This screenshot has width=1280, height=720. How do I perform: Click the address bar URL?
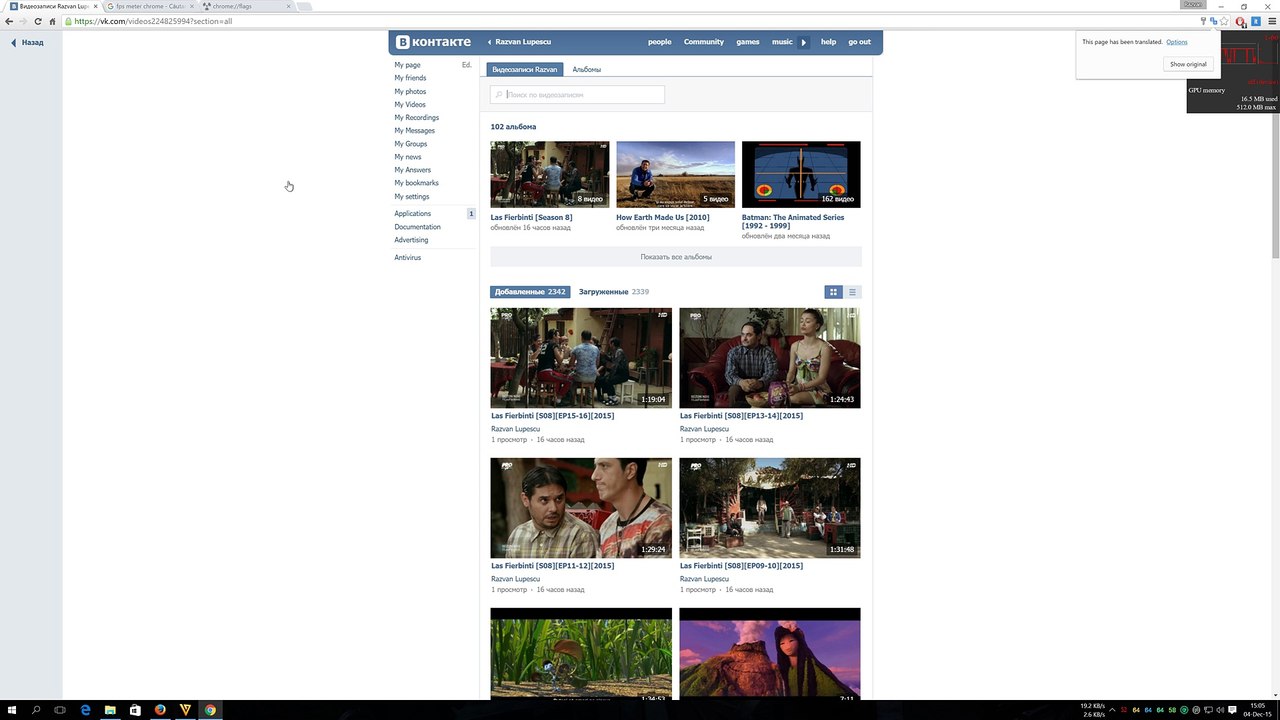152,21
